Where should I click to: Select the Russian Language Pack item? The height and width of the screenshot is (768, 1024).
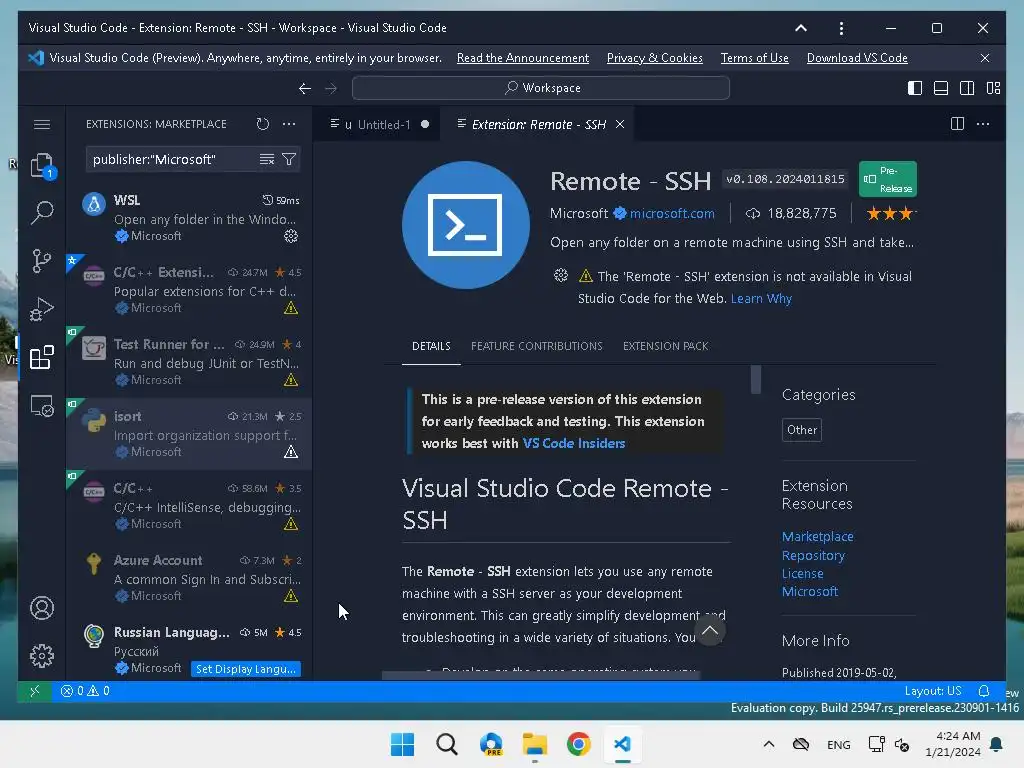tap(189, 650)
